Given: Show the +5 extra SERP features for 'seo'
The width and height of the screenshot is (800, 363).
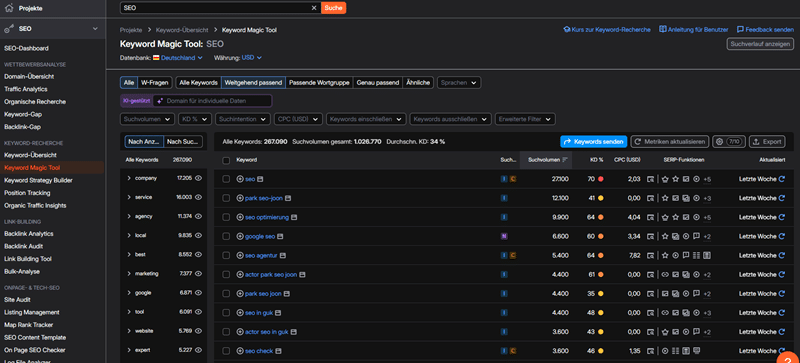Looking at the screenshot, I should tap(707, 179).
